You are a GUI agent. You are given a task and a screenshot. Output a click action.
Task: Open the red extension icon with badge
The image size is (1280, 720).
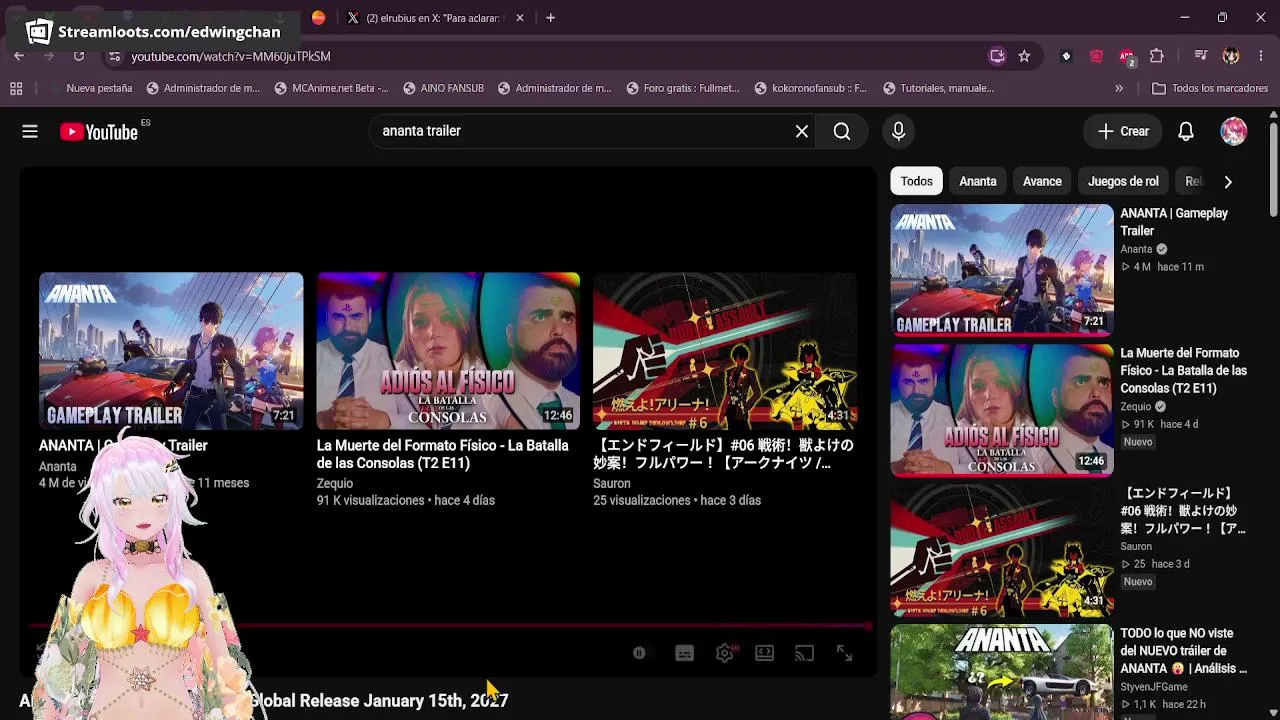1127,56
